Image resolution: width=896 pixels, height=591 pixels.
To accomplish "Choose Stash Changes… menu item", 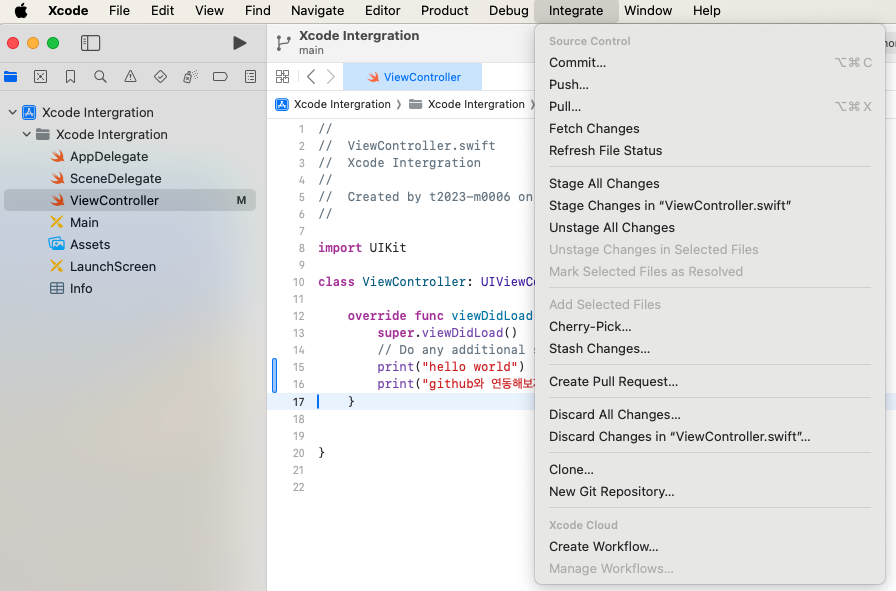I will [x=710, y=349].
